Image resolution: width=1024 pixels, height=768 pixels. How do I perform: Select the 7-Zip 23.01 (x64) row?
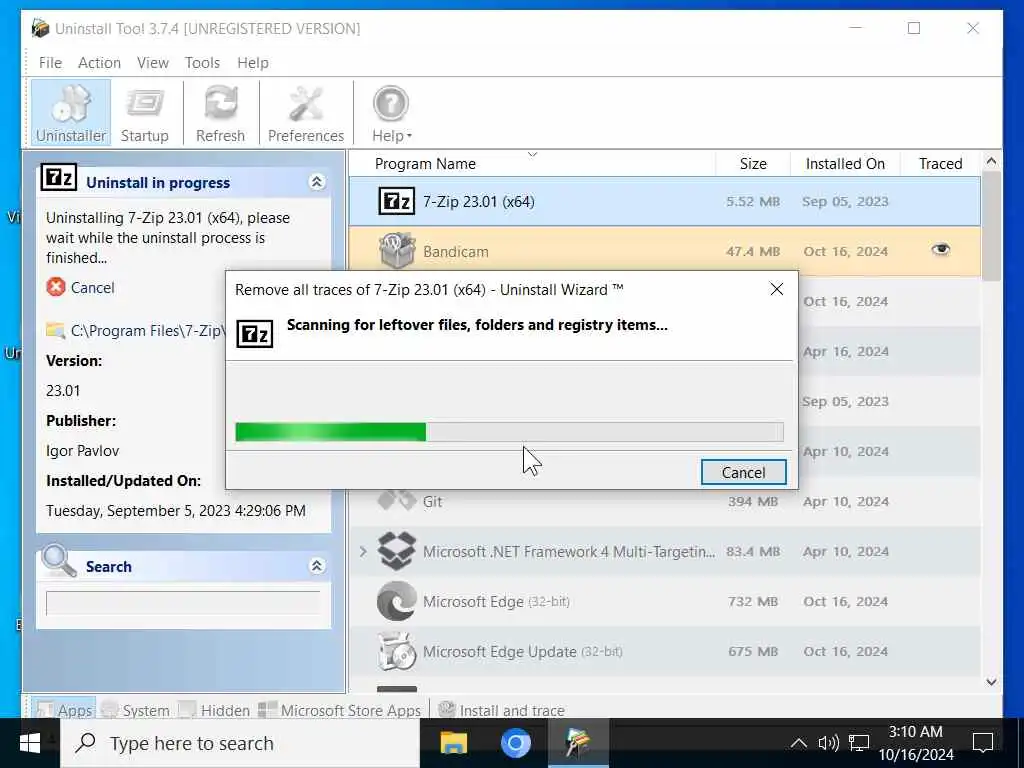tap(665, 201)
